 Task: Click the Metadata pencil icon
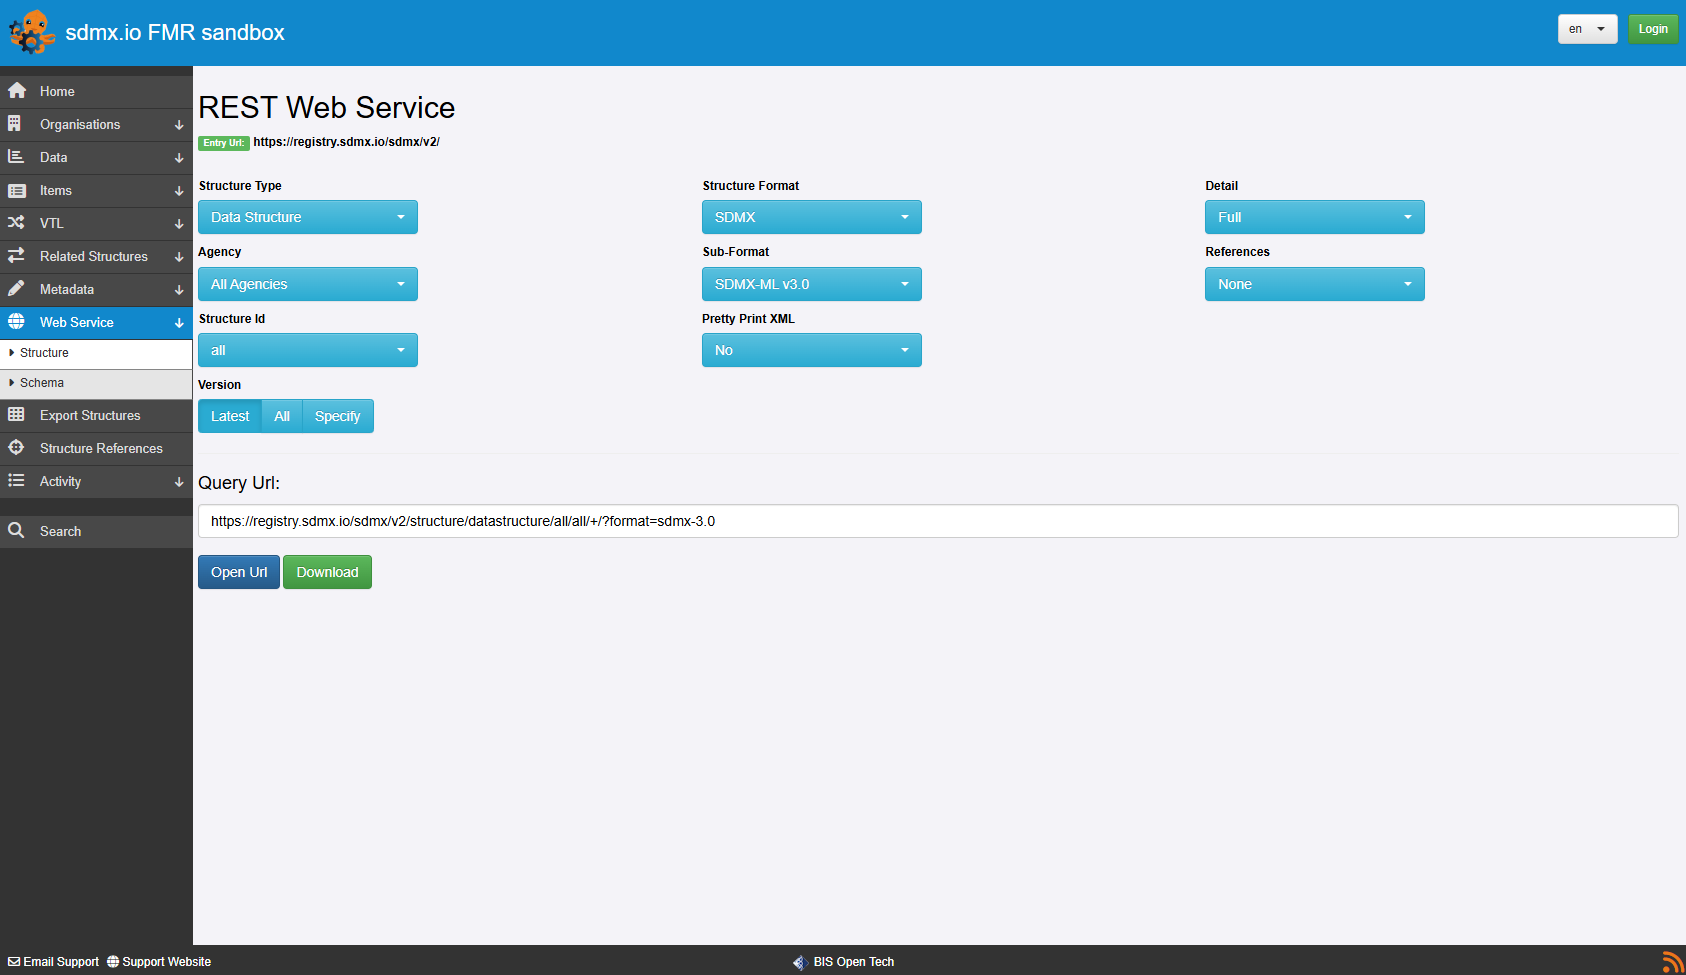(x=16, y=289)
